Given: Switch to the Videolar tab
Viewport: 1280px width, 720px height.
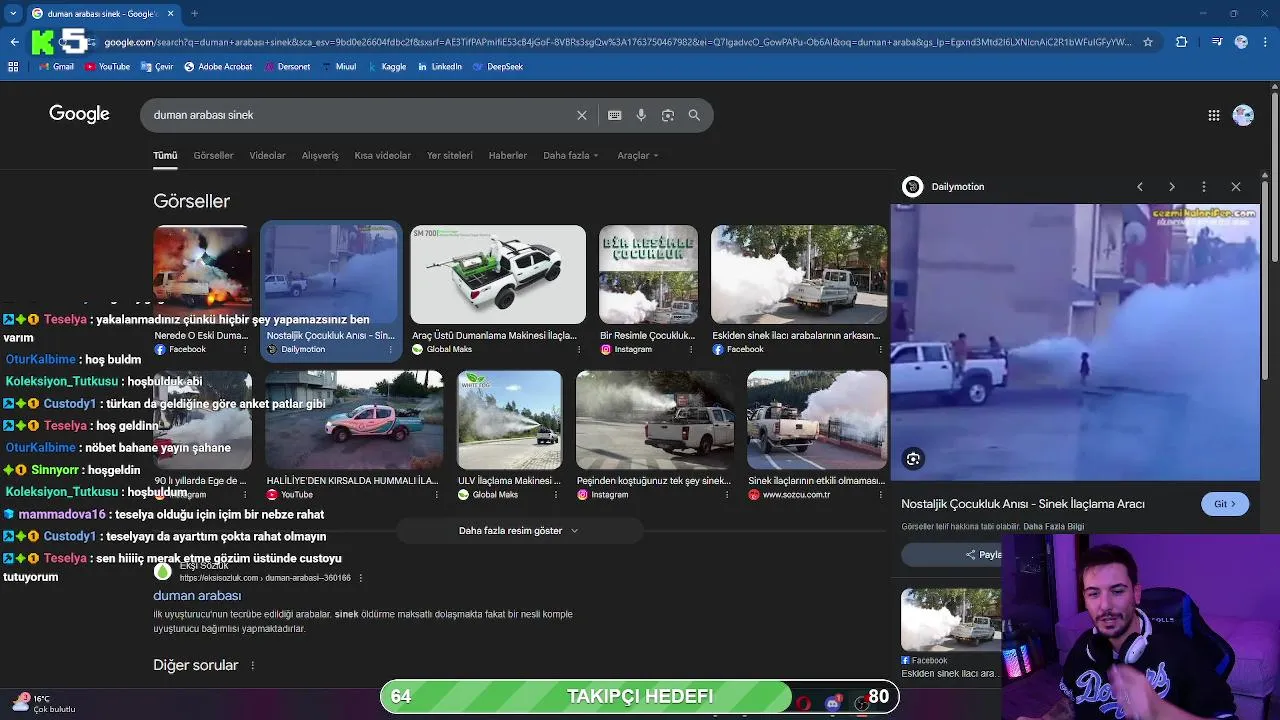Looking at the screenshot, I should pos(267,155).
